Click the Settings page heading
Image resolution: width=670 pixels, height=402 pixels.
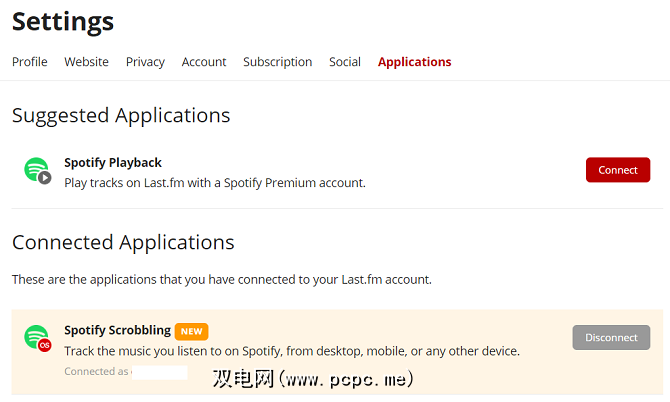tap(63, 21)
